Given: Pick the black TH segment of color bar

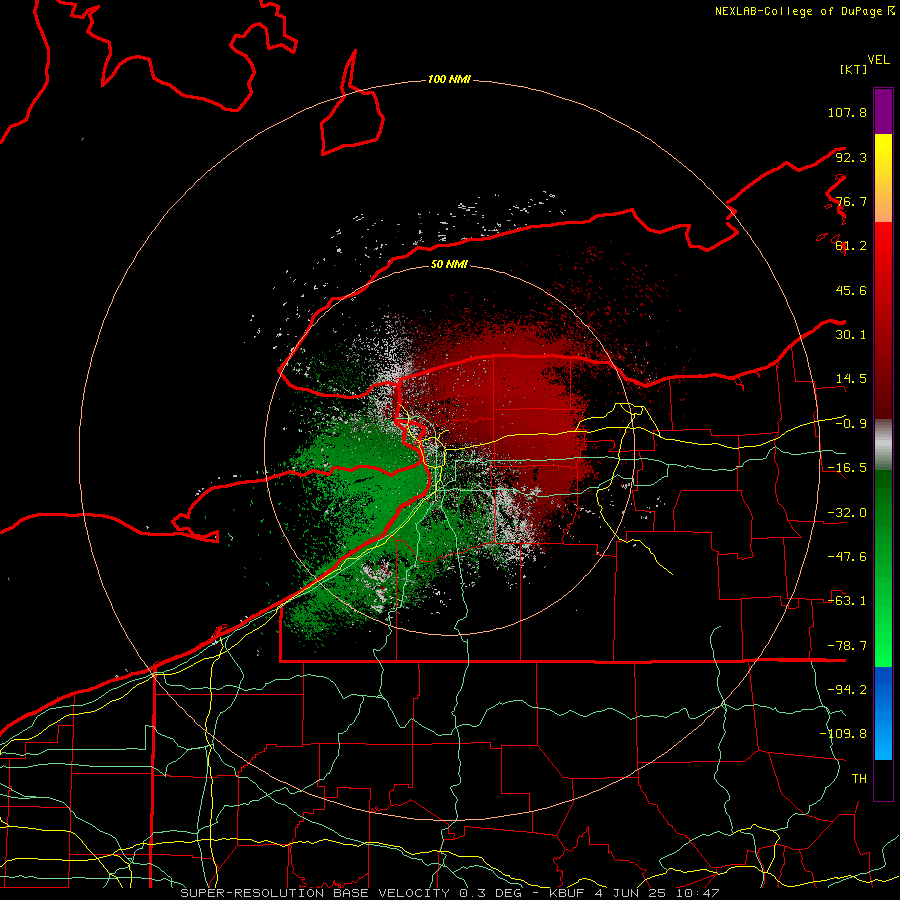Looking at the screenshot, I should 883,780.
